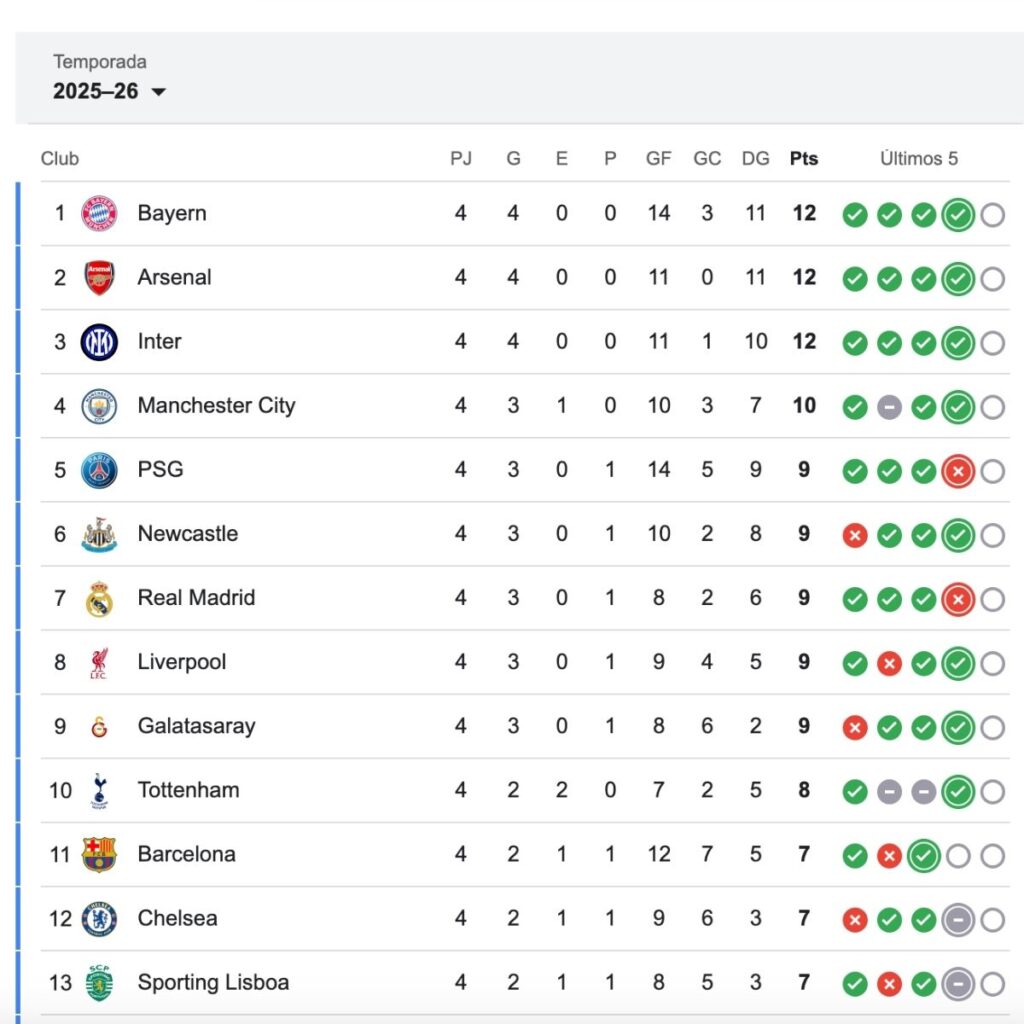
Task: Click the Bayern club crest
Action: (98, 213)
